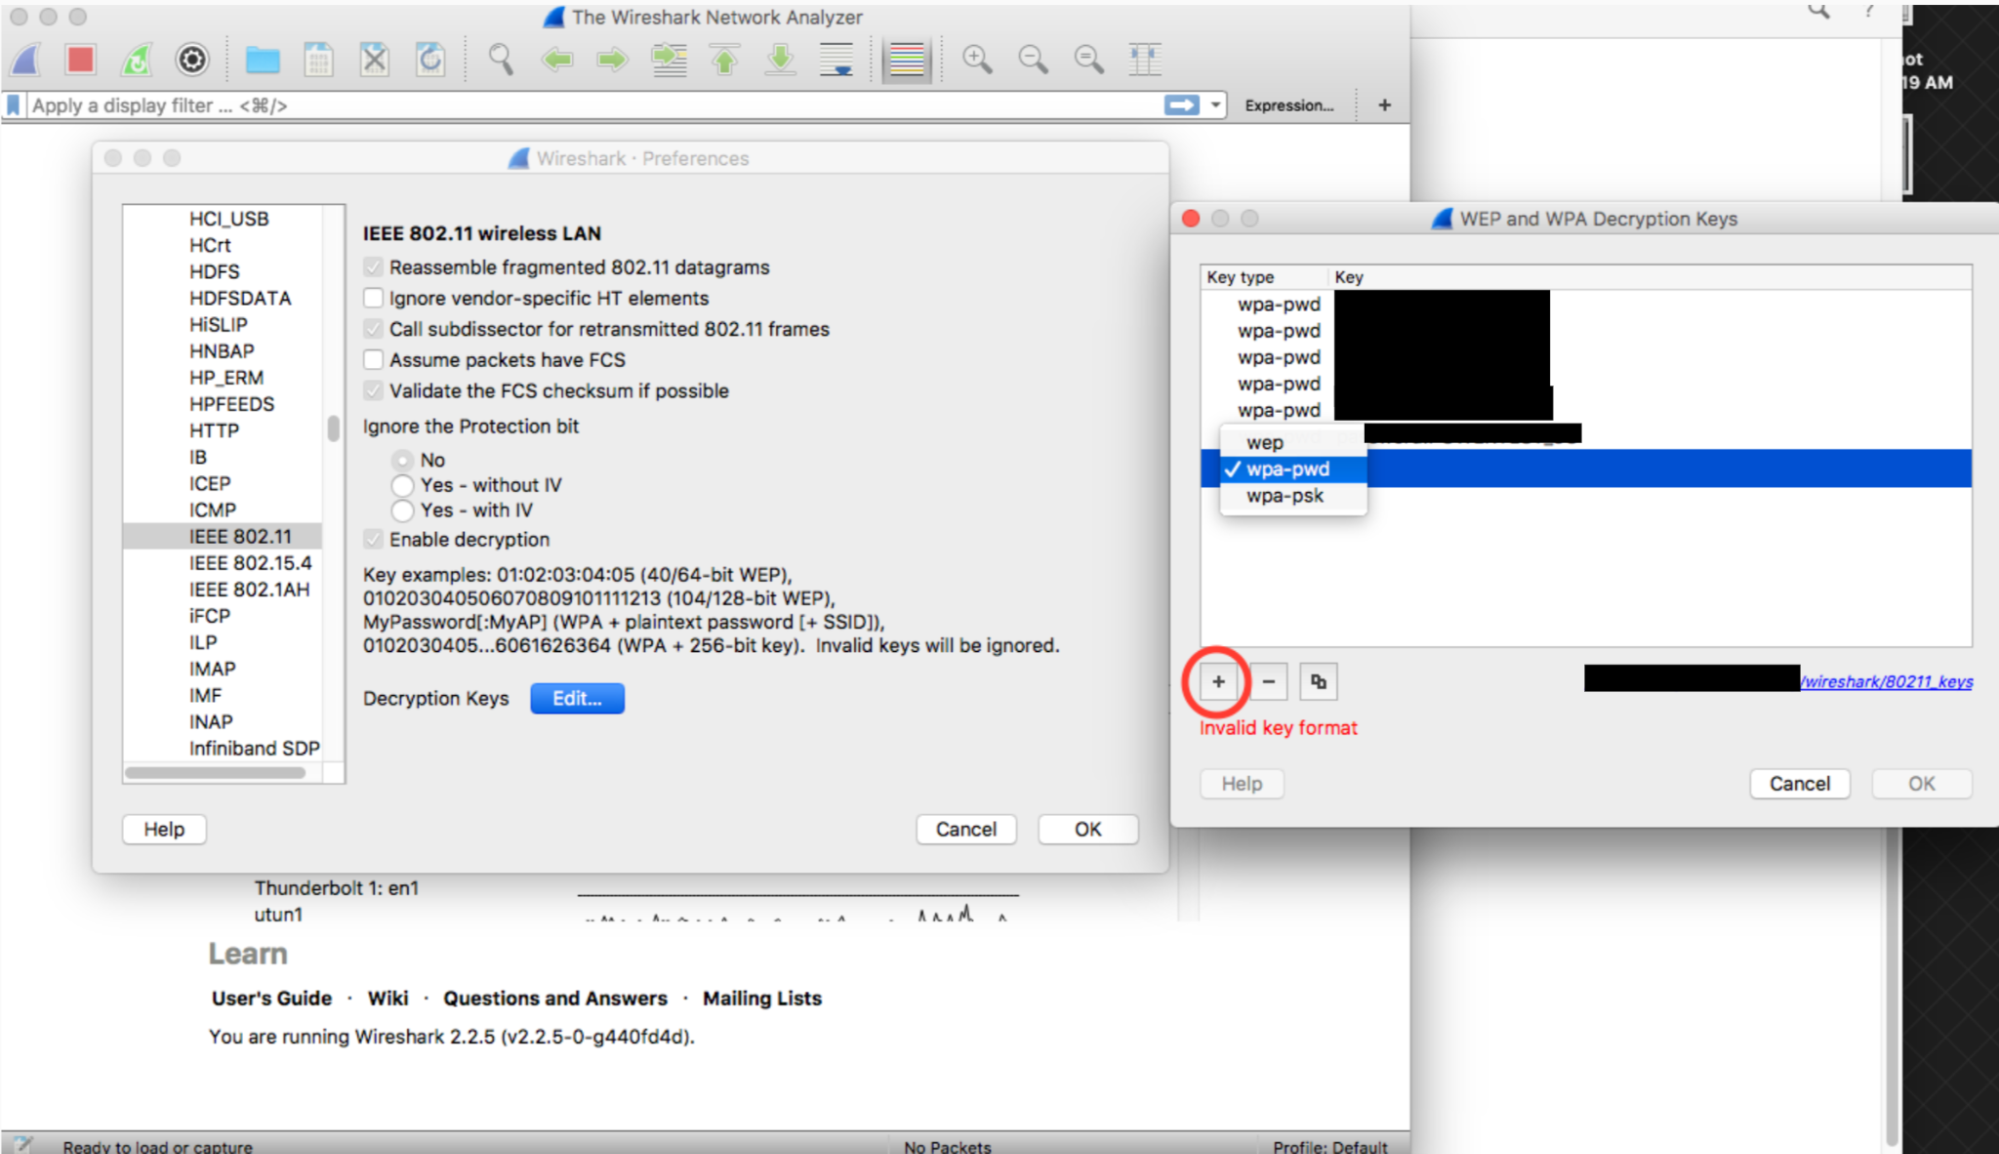This screenshot has width=1999, height=1154.
Task: Click the remove key minus icon
Action: [x=1267, y=681]
